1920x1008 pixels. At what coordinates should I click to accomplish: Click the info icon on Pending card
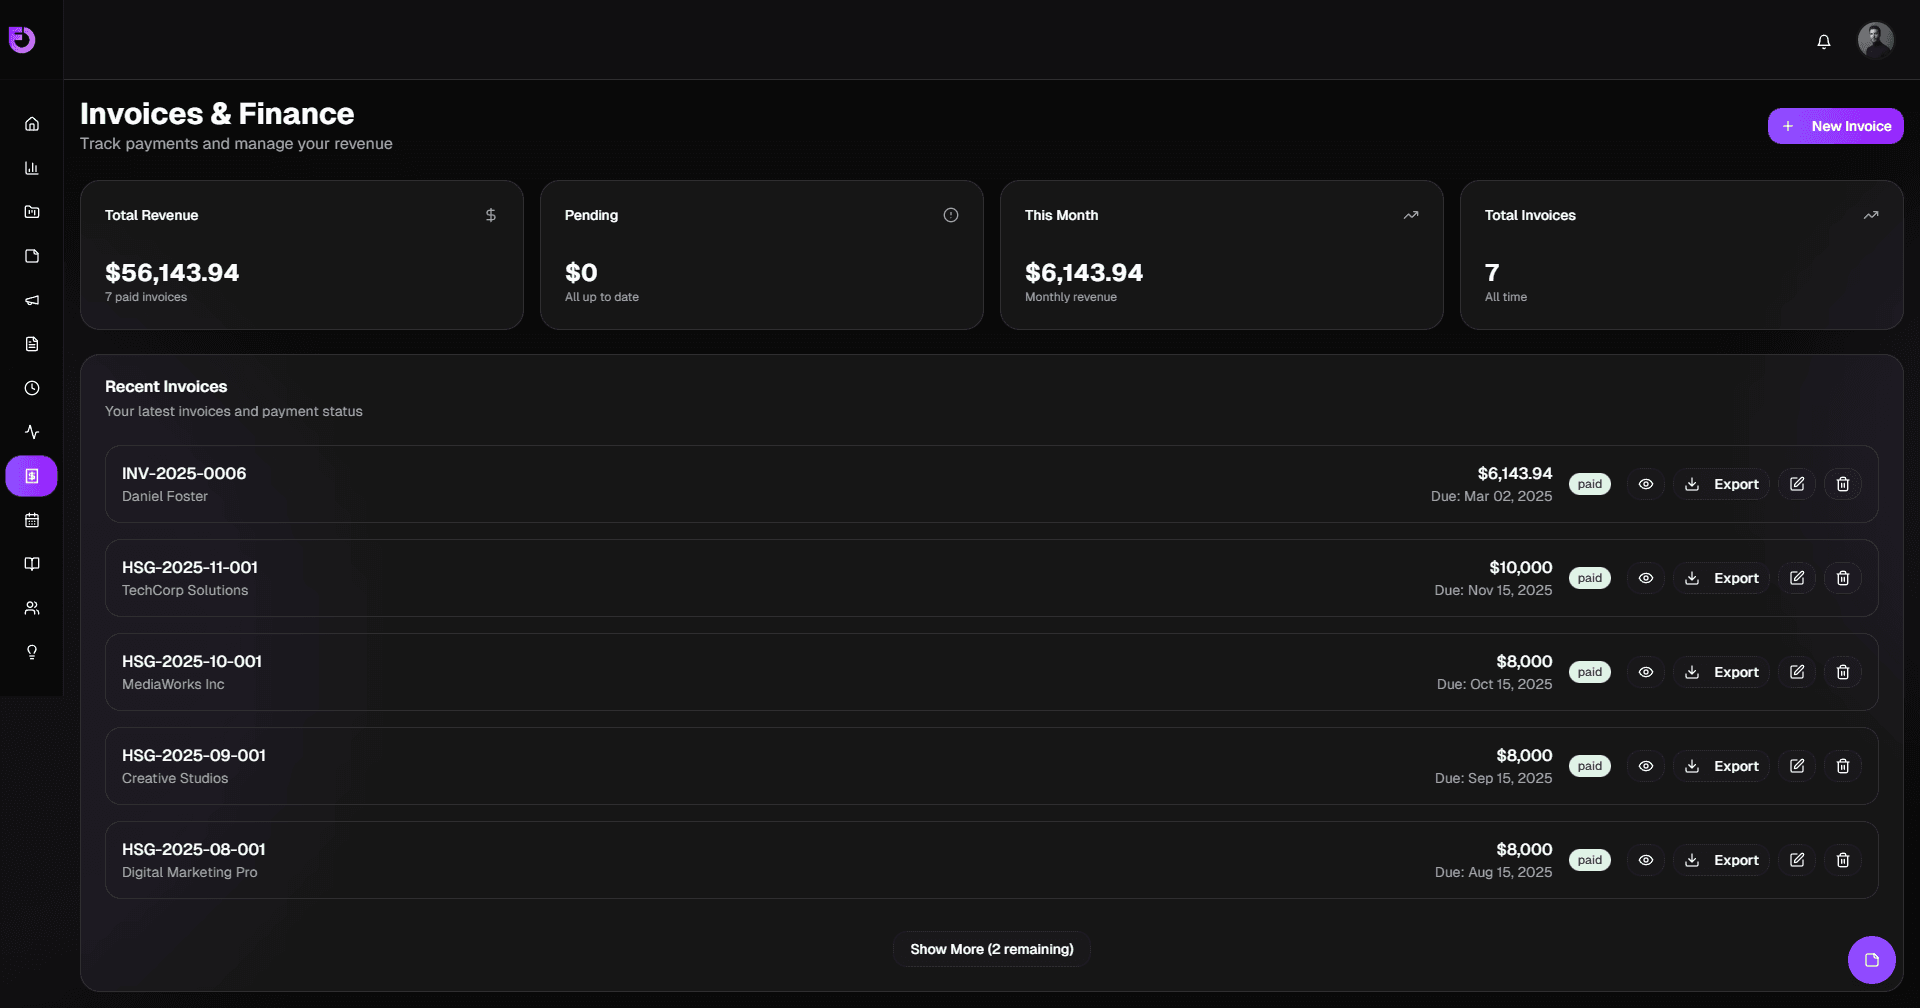tap(951, 215)
